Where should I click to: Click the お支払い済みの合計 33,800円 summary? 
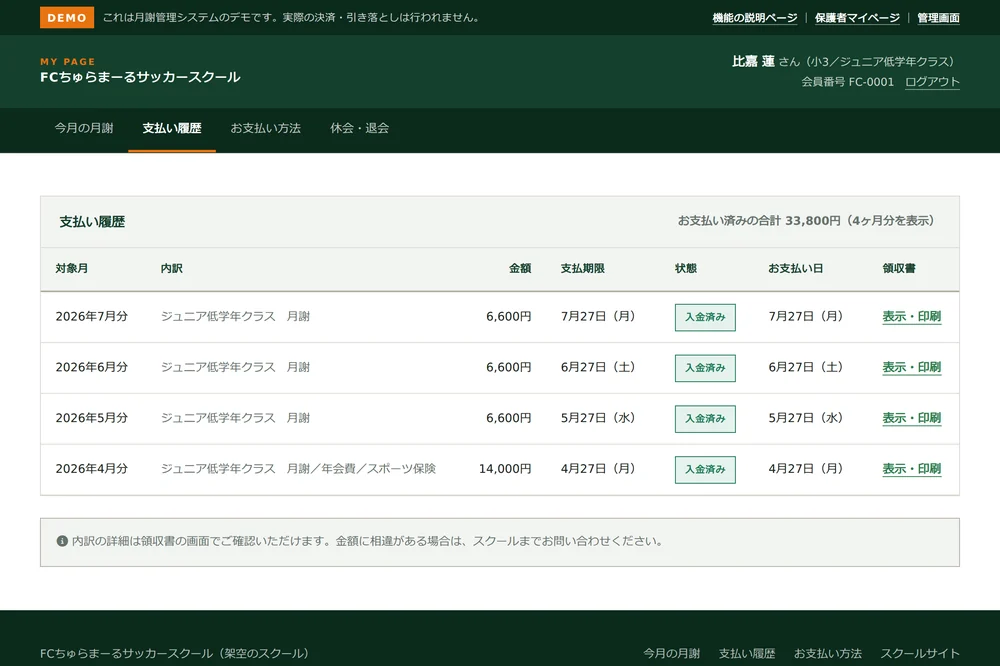coord(806,221)
